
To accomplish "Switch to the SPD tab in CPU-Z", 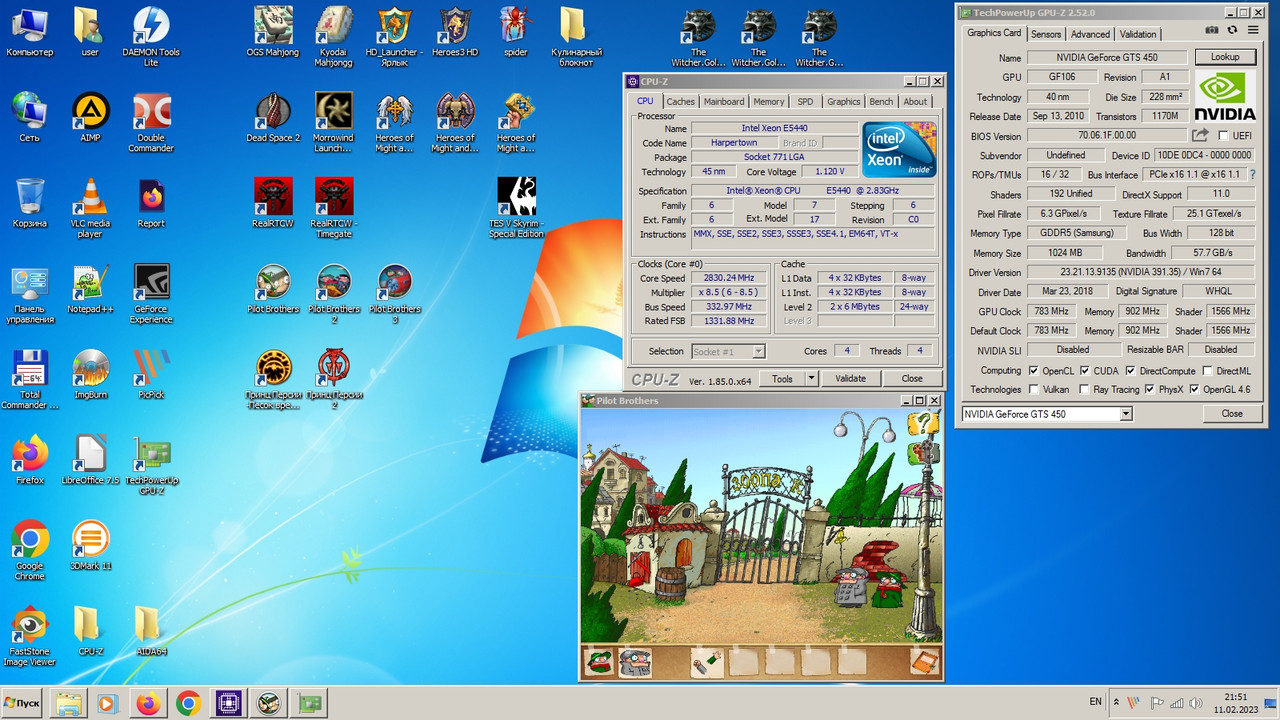I will point(805,101).
